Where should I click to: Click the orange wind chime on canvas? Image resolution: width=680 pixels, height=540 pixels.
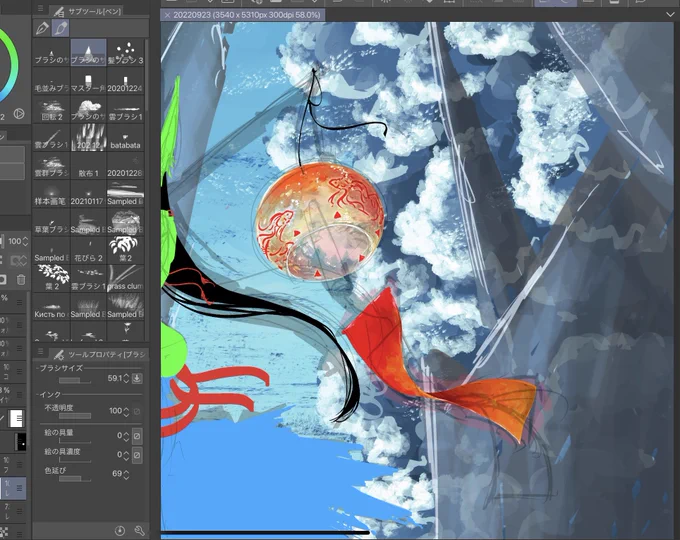320,221
